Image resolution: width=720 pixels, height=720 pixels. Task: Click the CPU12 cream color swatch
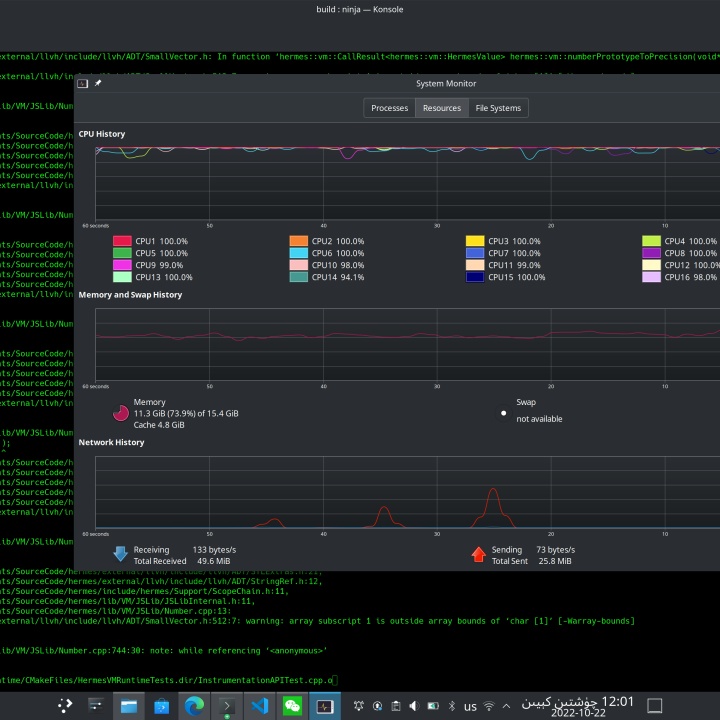651,265
